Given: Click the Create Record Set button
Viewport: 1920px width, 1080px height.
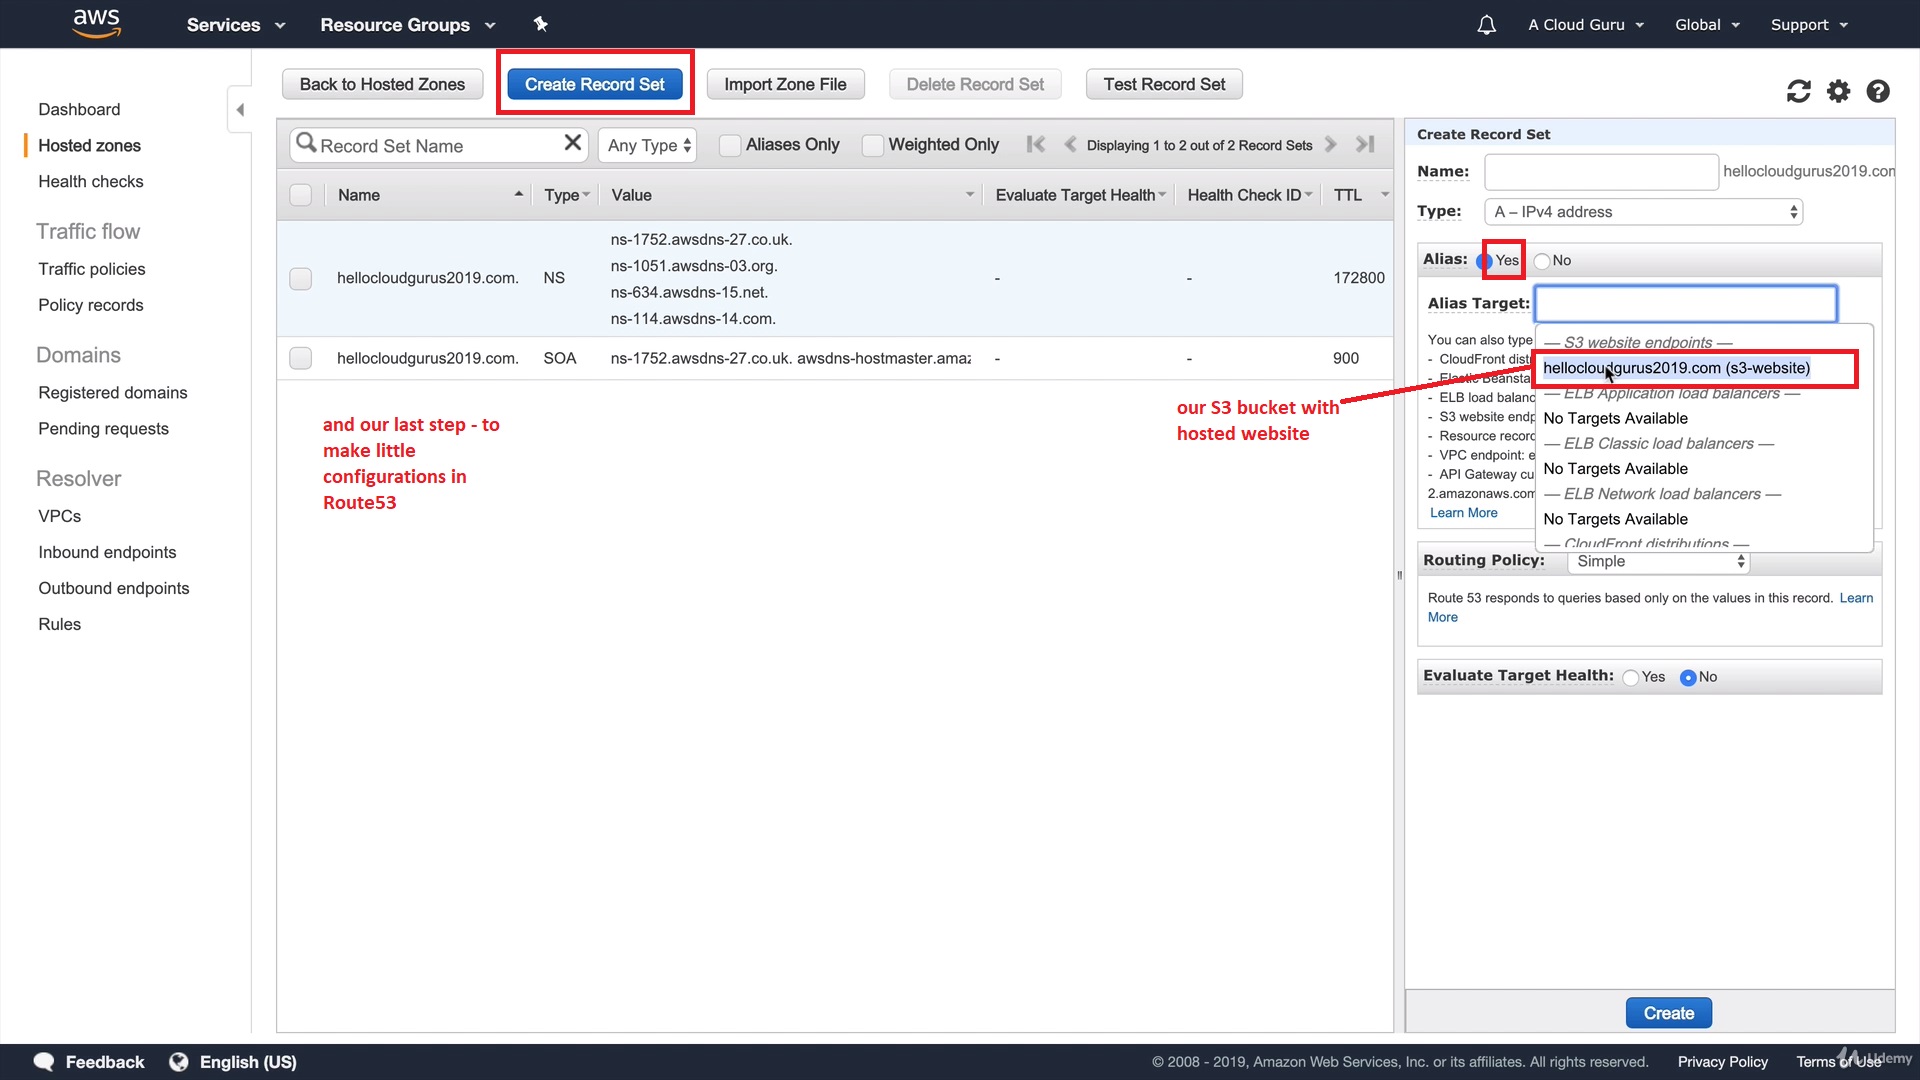Looking at the screenshot, I should (594, 84).
